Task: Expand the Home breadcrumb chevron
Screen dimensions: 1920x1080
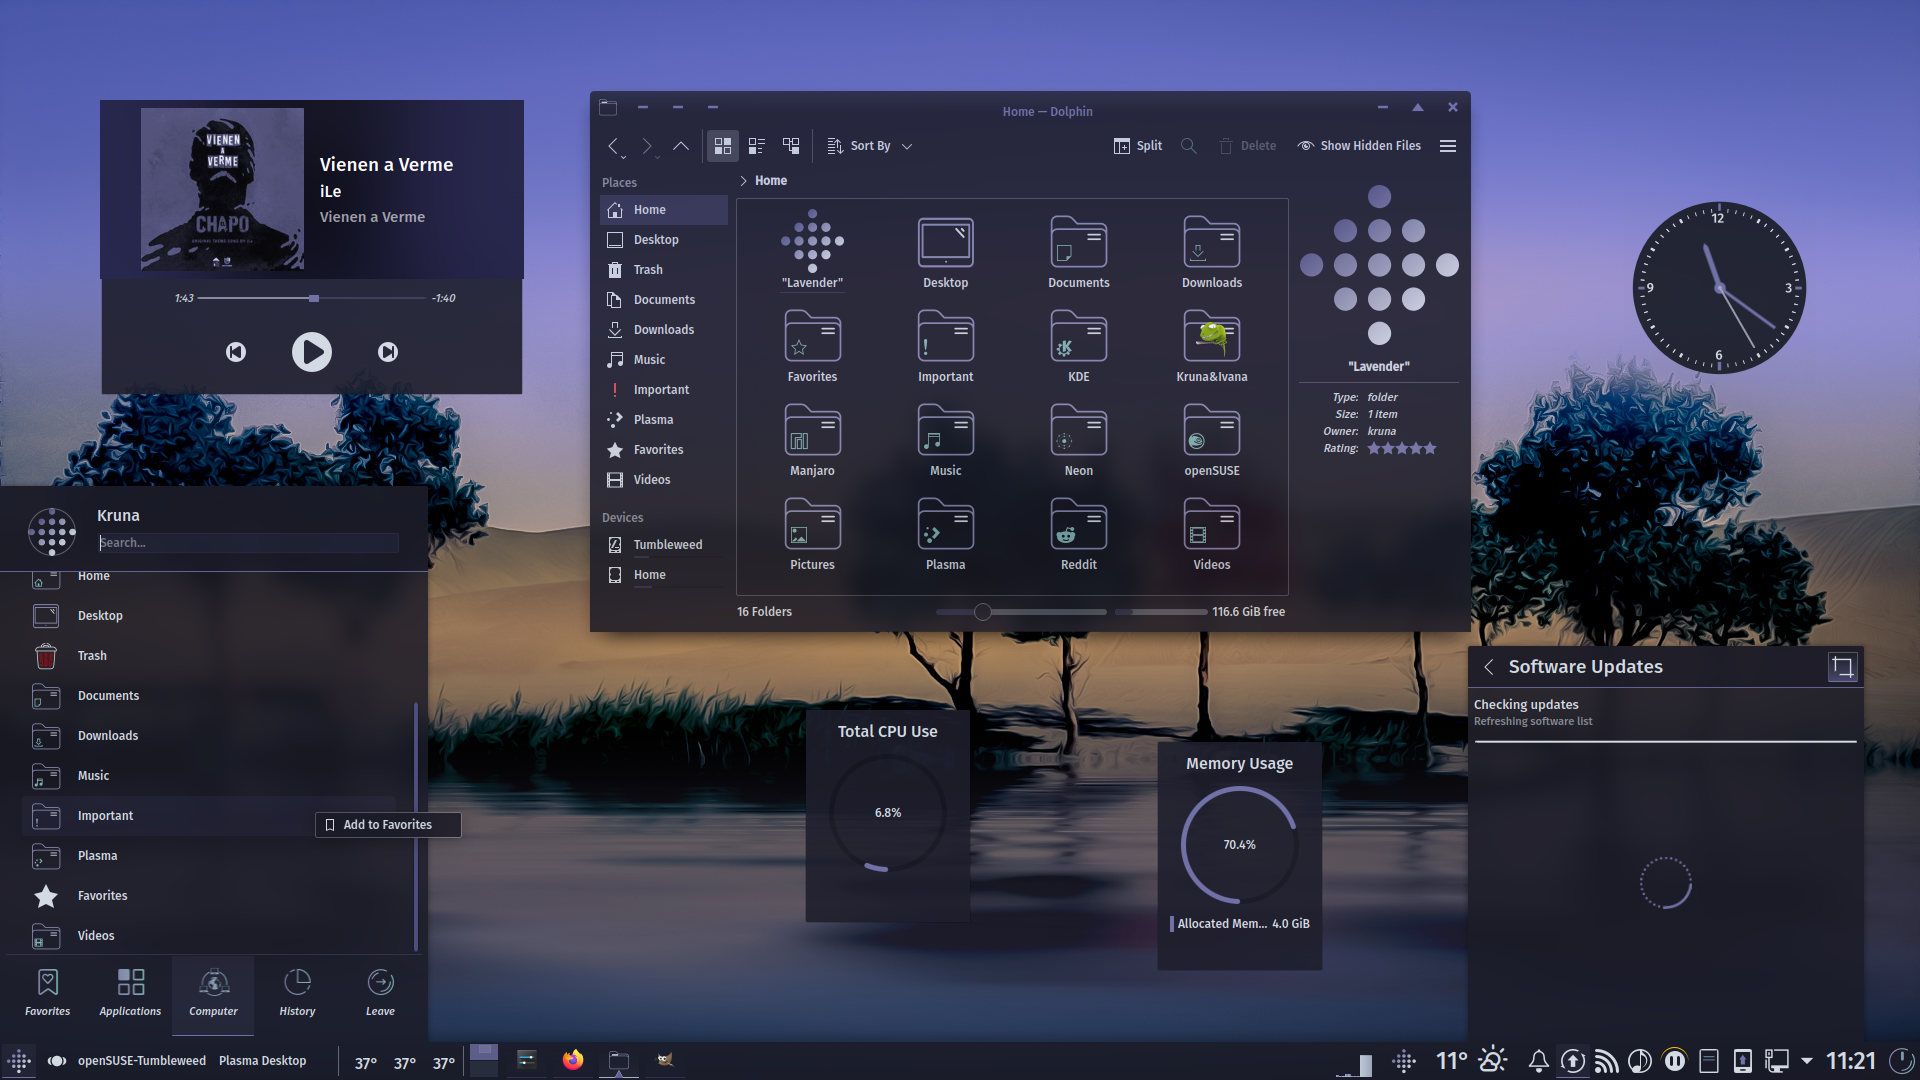Action: (743, 181)
